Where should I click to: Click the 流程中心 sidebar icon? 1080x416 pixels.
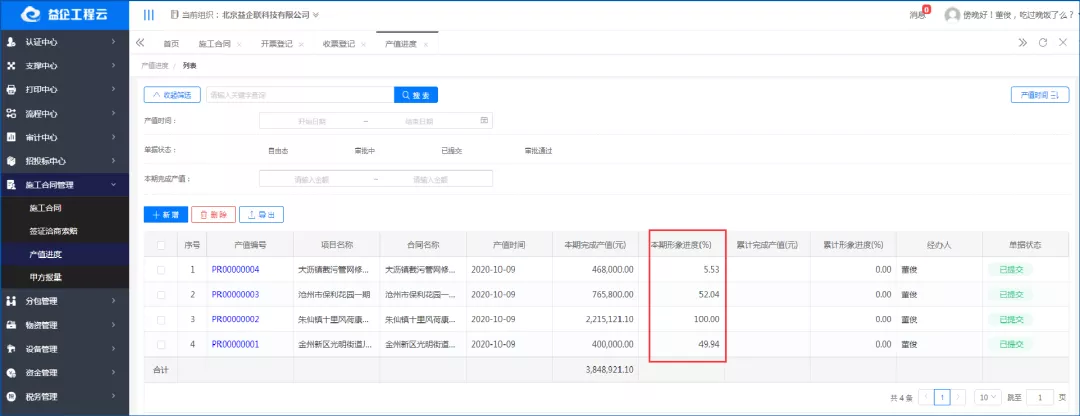(11, 114)
